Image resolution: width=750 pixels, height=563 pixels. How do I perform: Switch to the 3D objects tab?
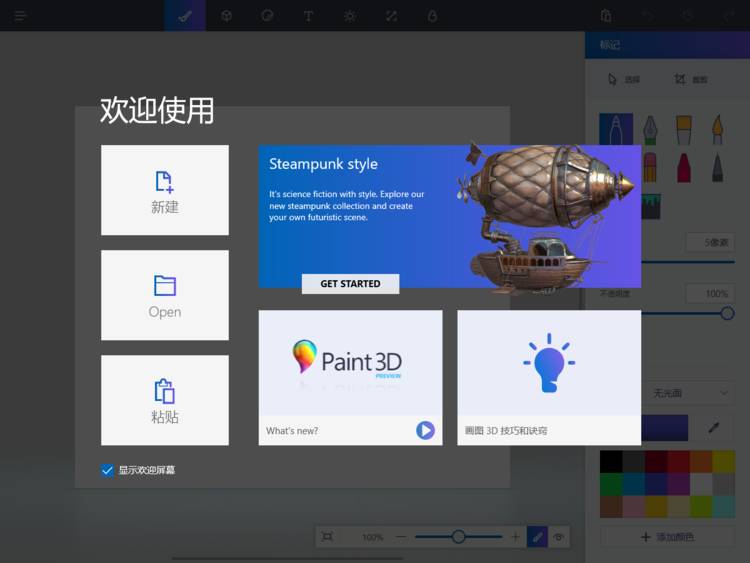click(226, 16)
